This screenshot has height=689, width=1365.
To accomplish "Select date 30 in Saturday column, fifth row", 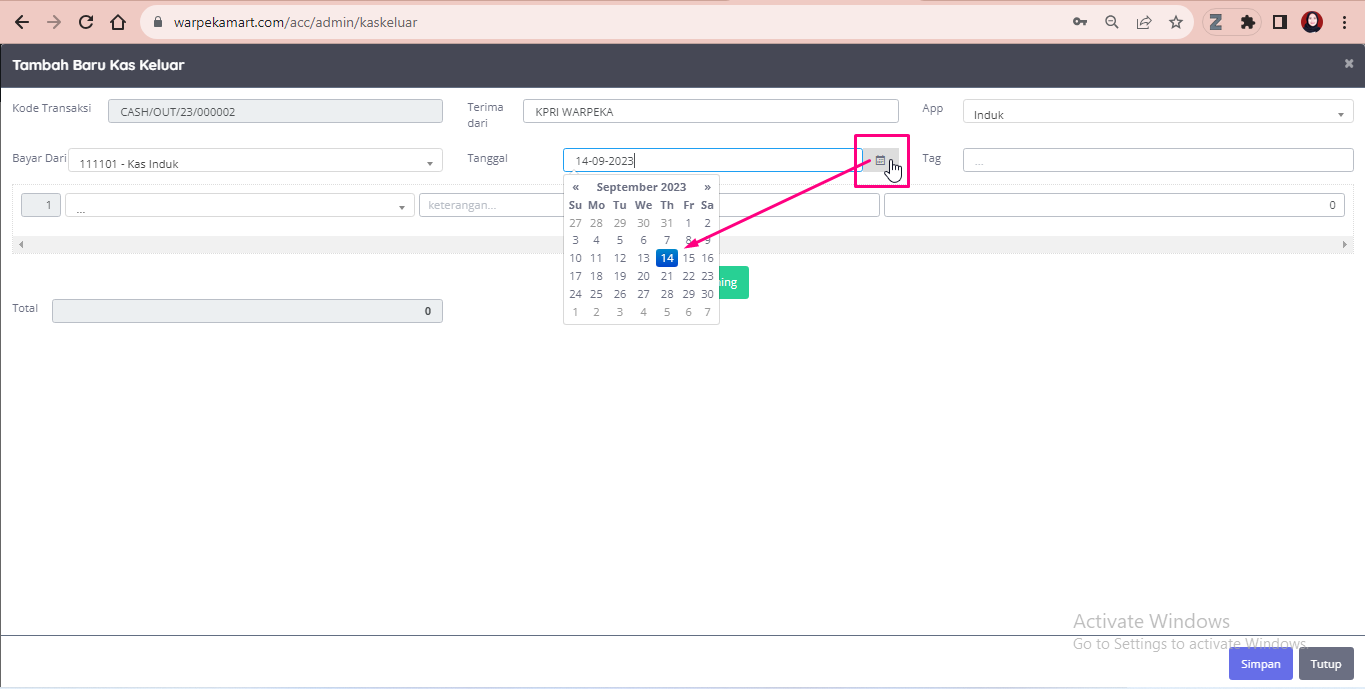I will 707,294.
